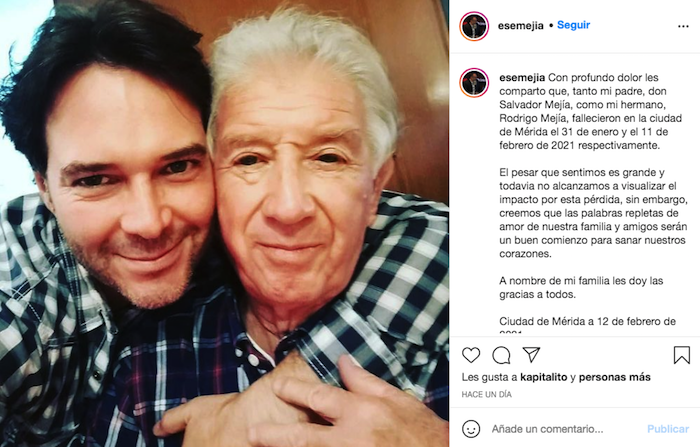Click the avatar next to the caption
Viewport: 700px width, 447px height.
tap(474, 83)
